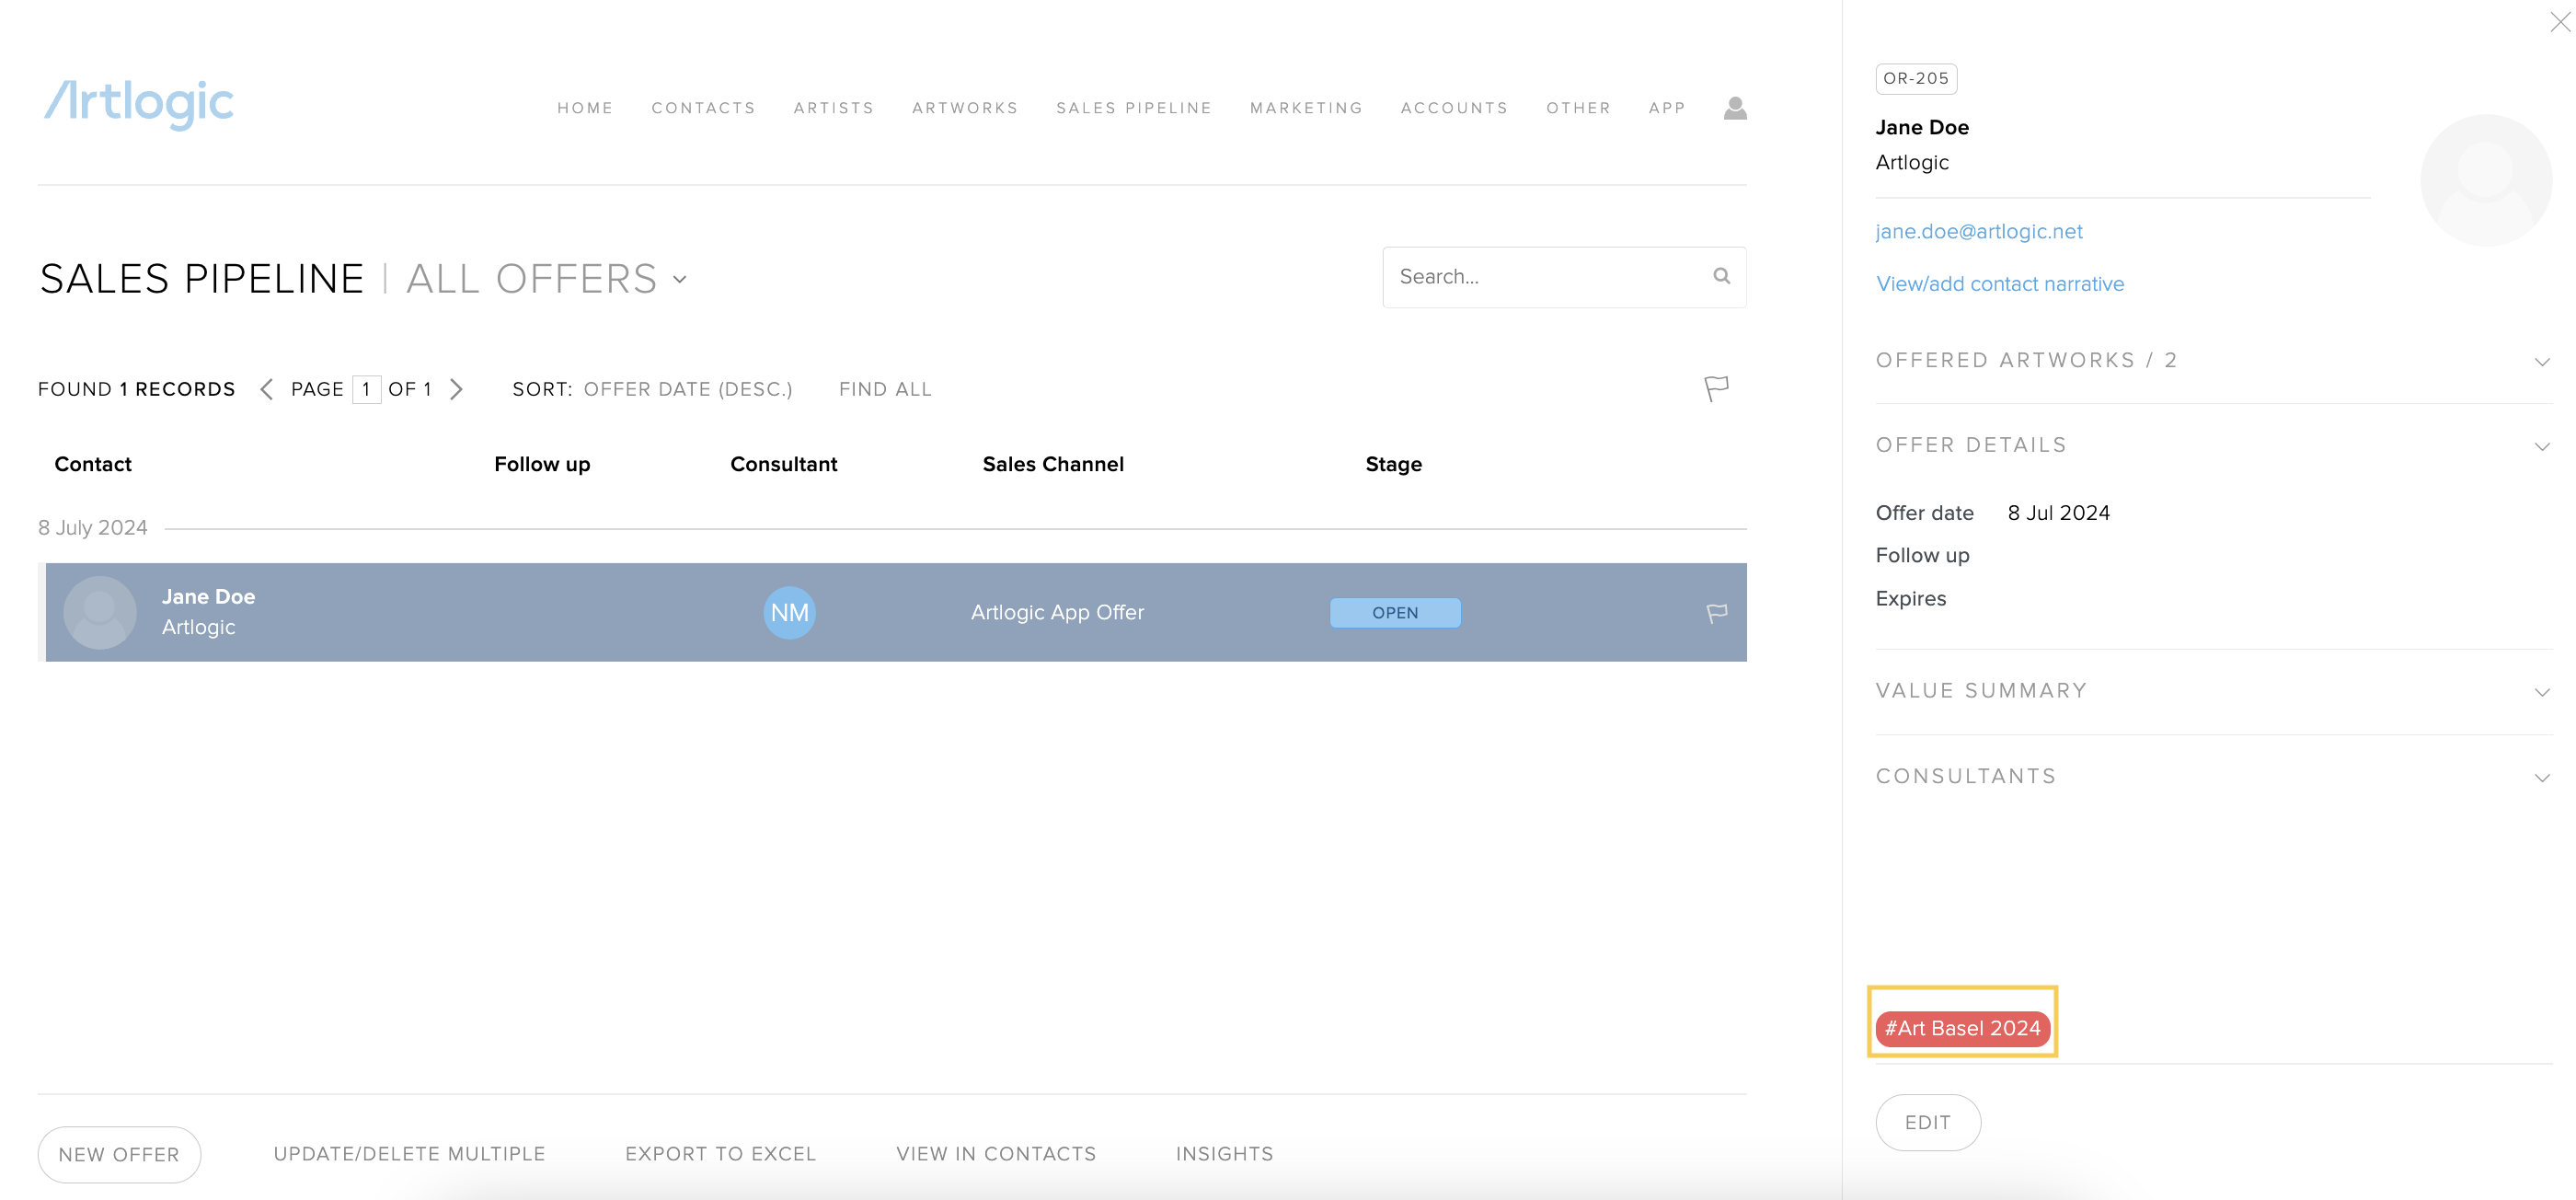Click the OPEN stage badge

click(1394, 613)
